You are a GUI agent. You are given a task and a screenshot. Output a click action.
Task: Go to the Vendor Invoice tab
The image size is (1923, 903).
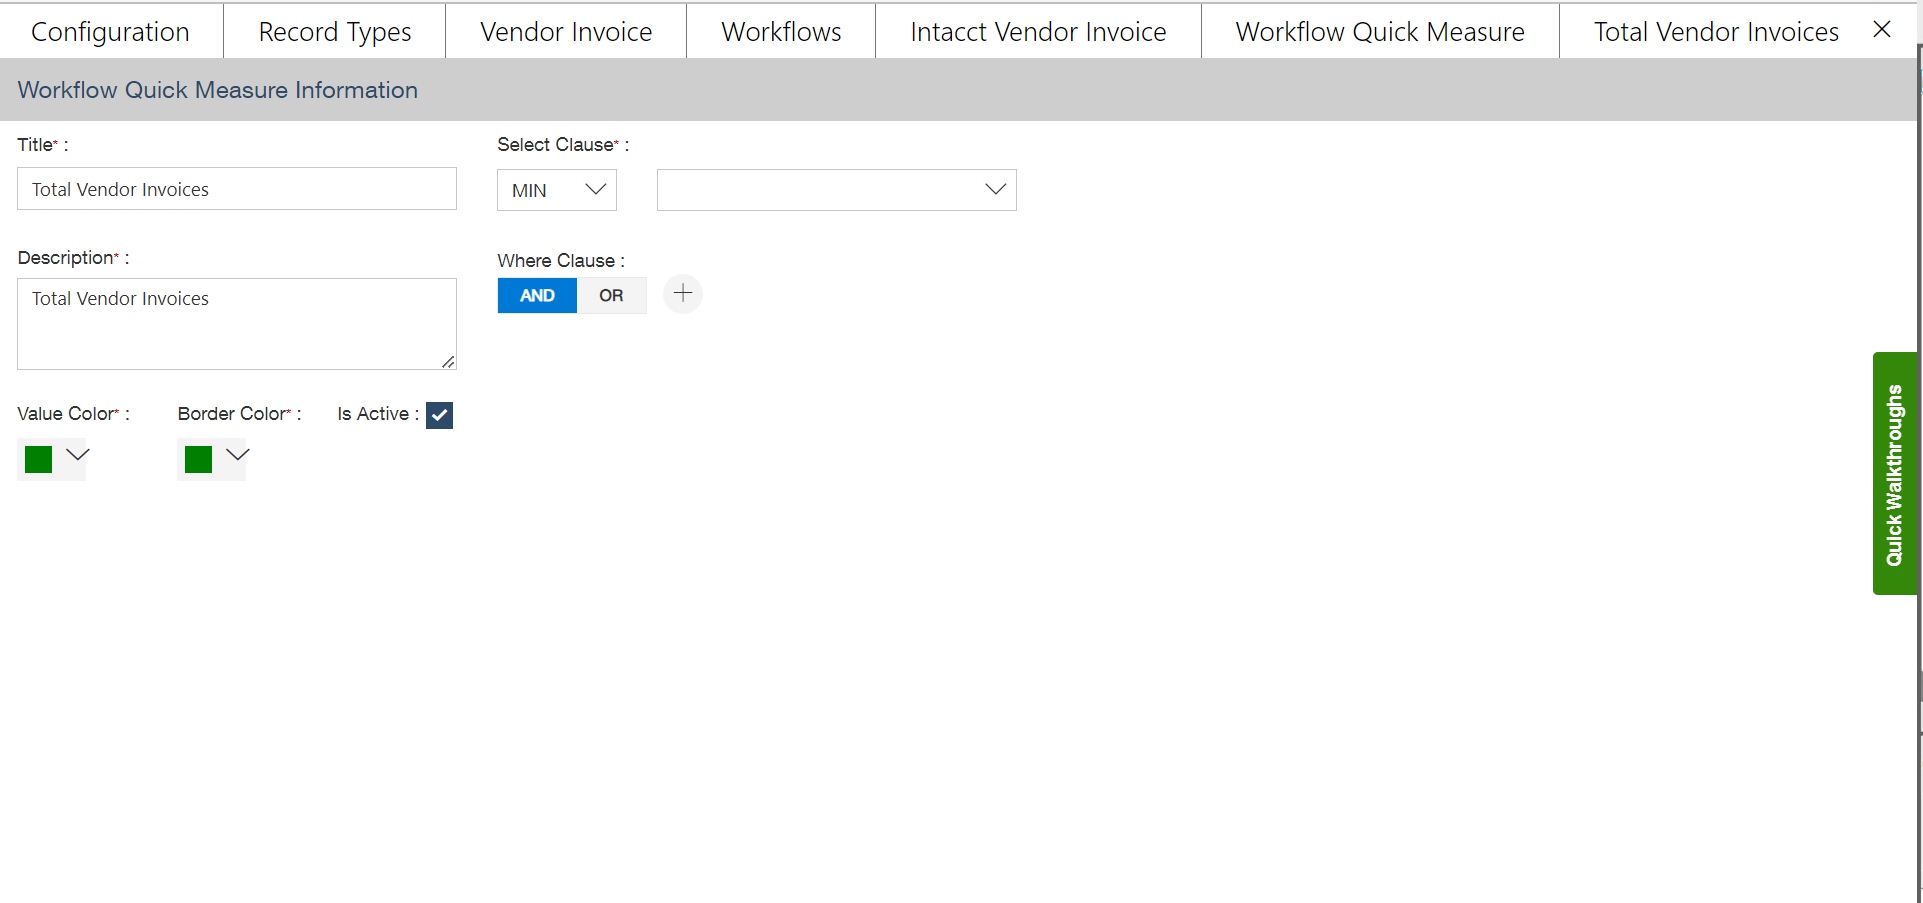click(x=566, y=32)
